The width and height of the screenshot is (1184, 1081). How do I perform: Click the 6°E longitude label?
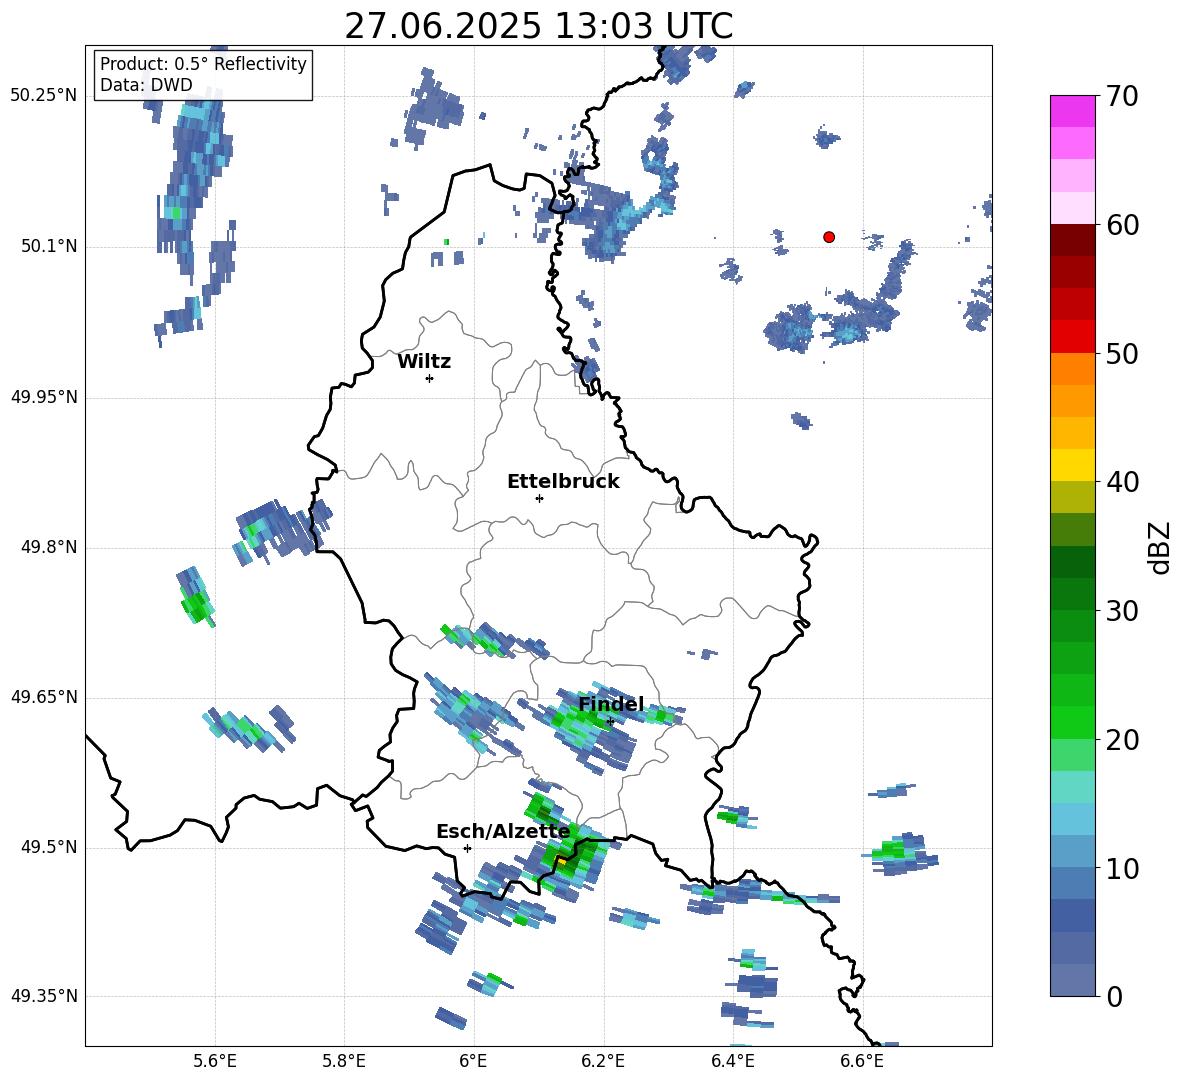(x=473, y=1062)
